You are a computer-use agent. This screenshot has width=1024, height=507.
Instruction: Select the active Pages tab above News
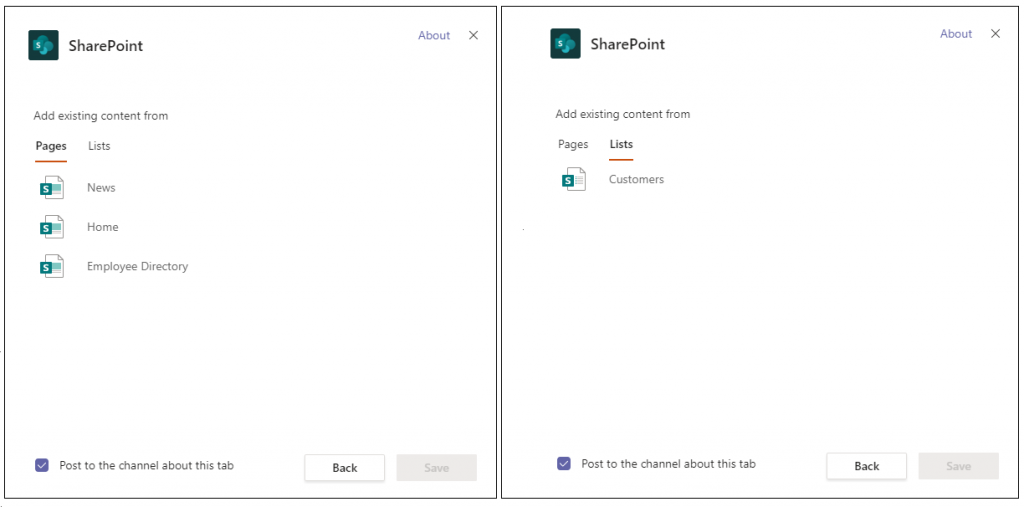51,146
